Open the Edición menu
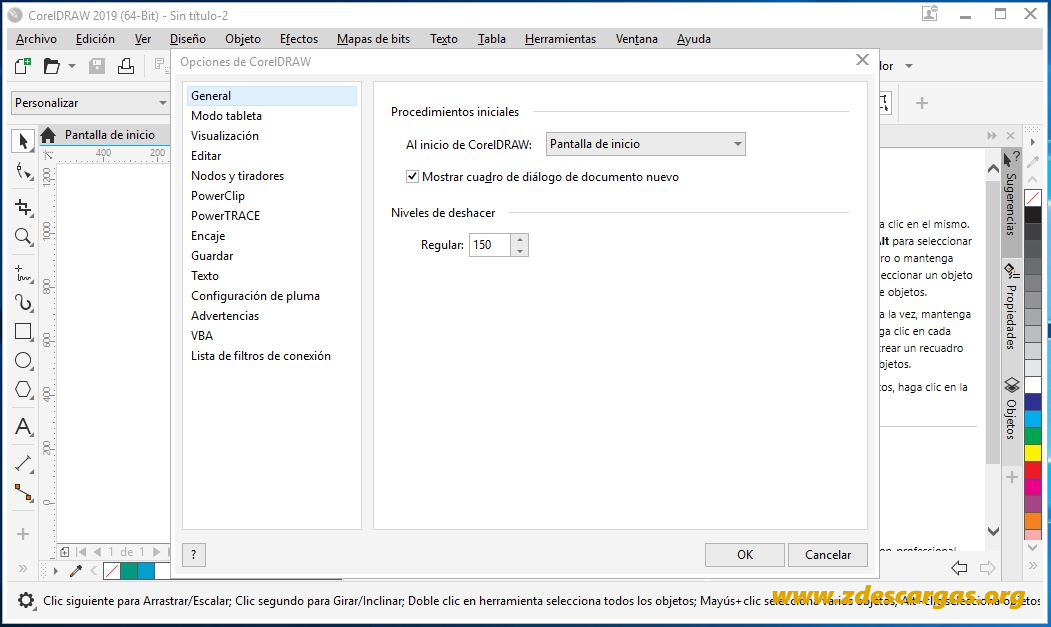The height and width of the screenshot is (627, 1051). coord(95,39)
